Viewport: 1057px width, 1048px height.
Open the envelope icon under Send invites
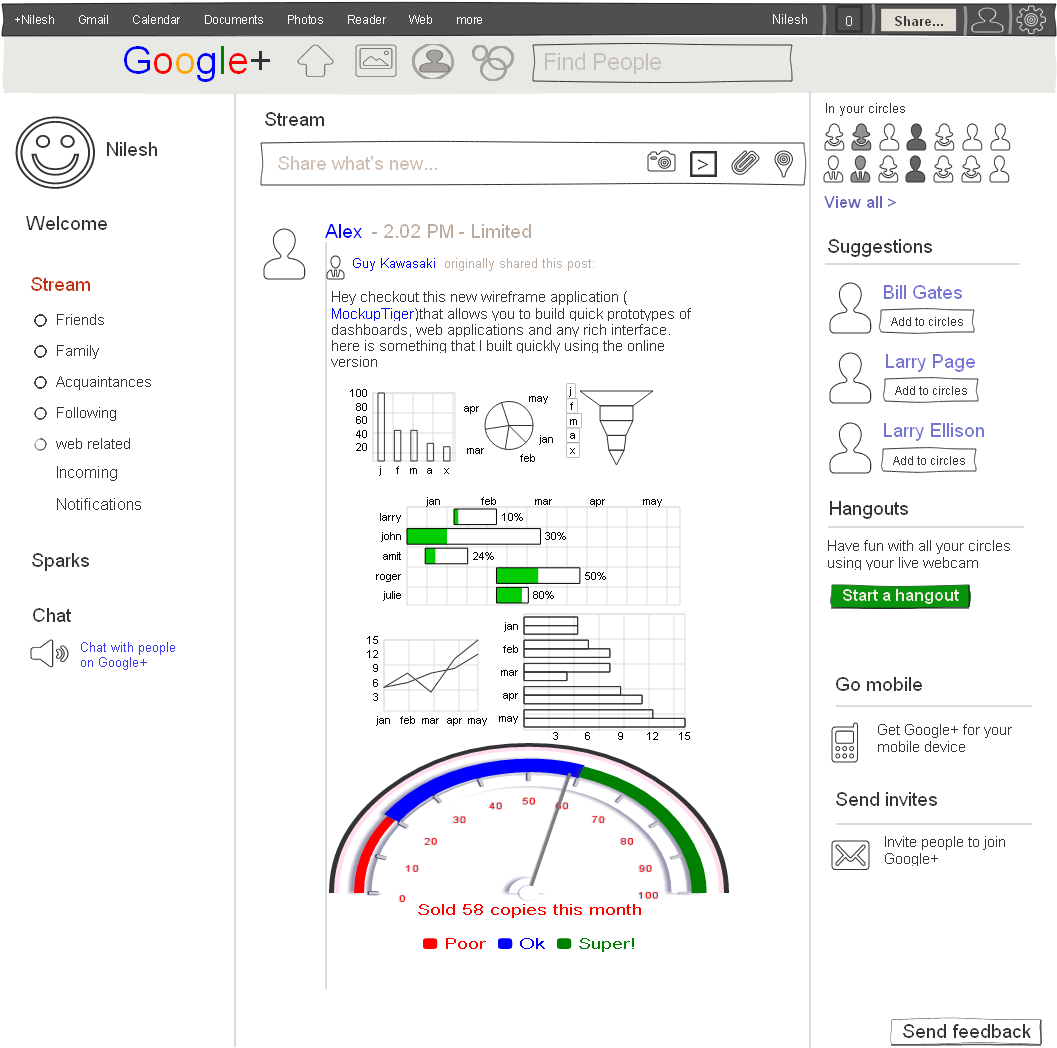(x=850, y=855)
